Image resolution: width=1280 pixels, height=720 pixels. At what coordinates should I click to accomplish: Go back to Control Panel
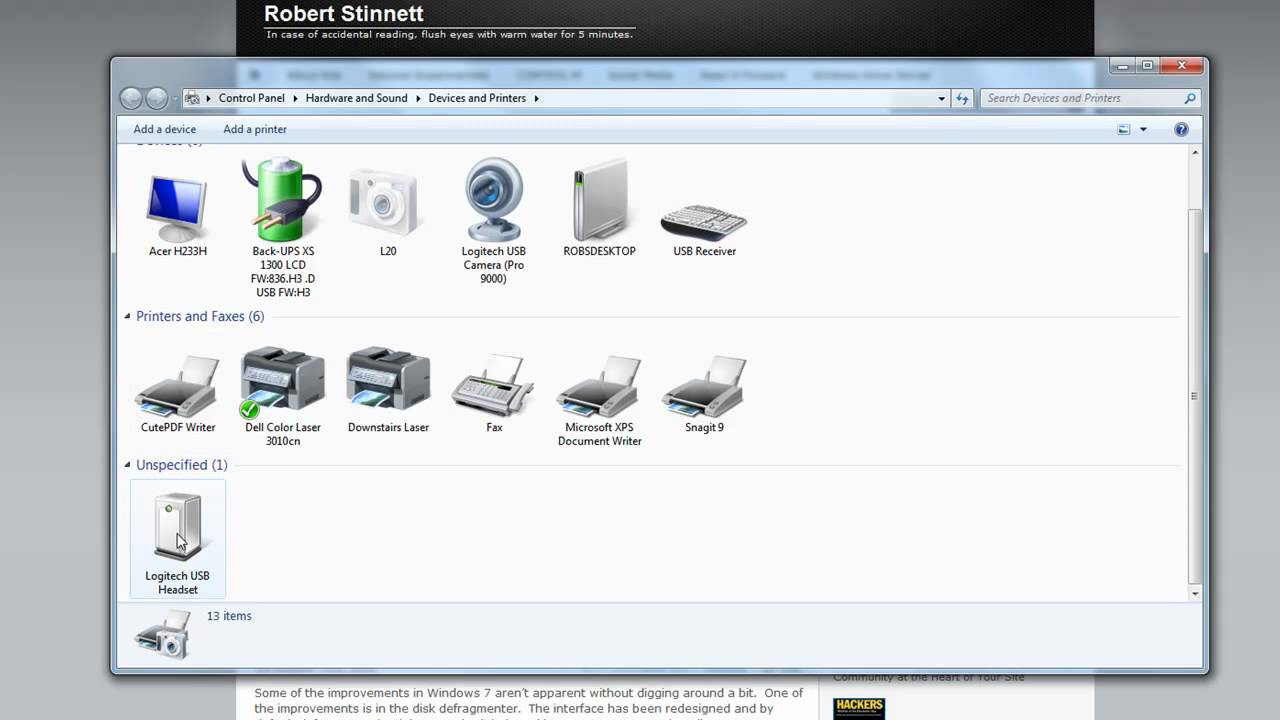click(x=251, y=98)
